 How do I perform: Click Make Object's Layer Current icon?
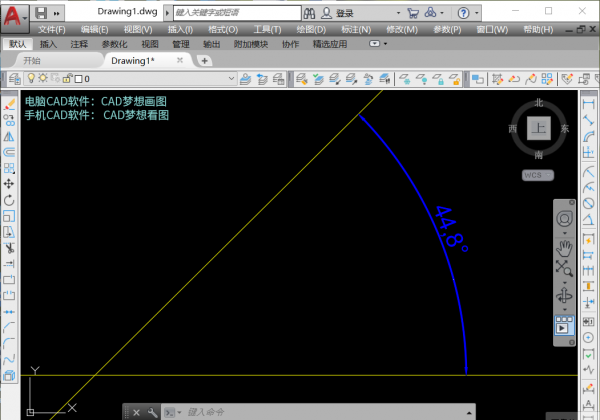[245, 79]
